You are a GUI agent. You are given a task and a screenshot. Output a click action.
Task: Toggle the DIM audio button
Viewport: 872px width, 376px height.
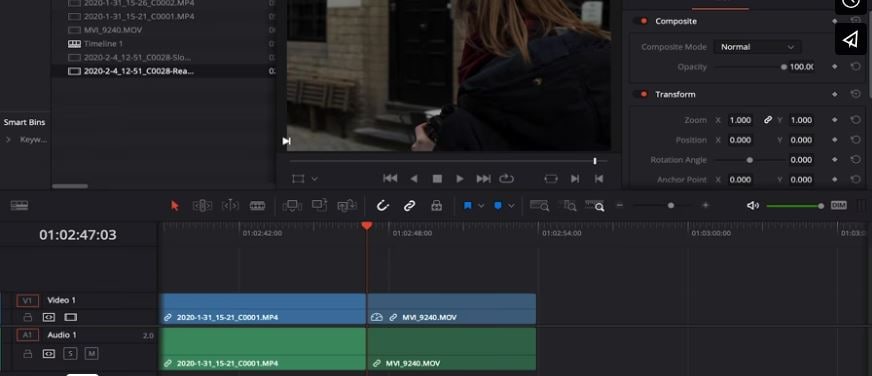839,205
